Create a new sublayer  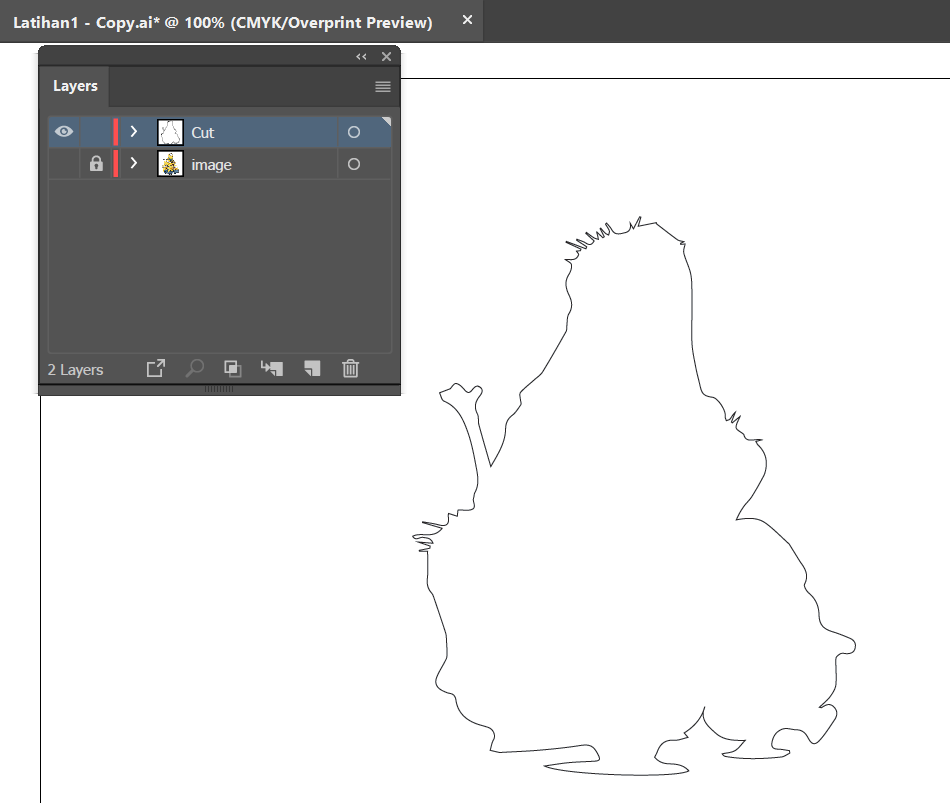click(271, 368)
